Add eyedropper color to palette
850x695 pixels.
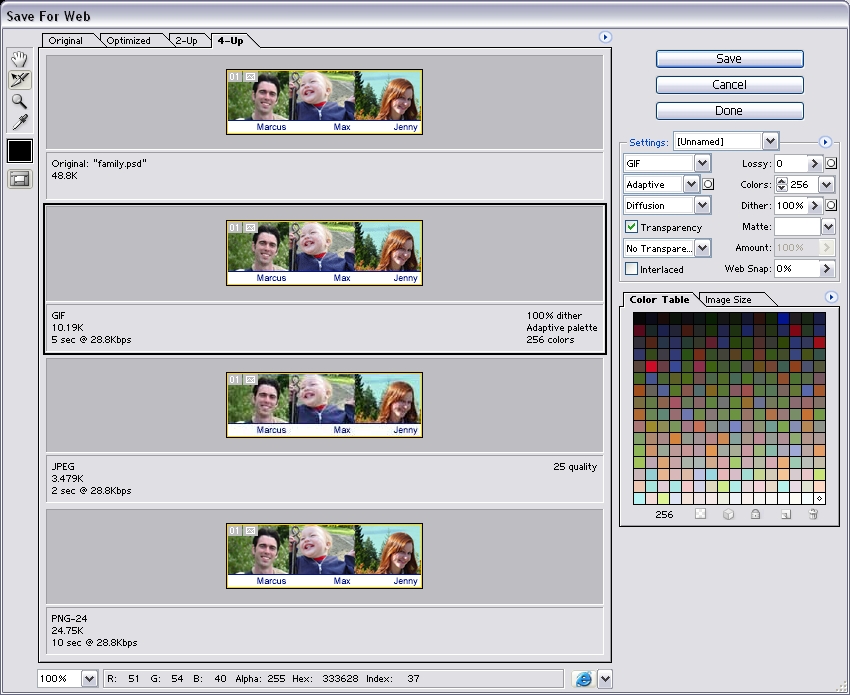click(x=785, y=514)
